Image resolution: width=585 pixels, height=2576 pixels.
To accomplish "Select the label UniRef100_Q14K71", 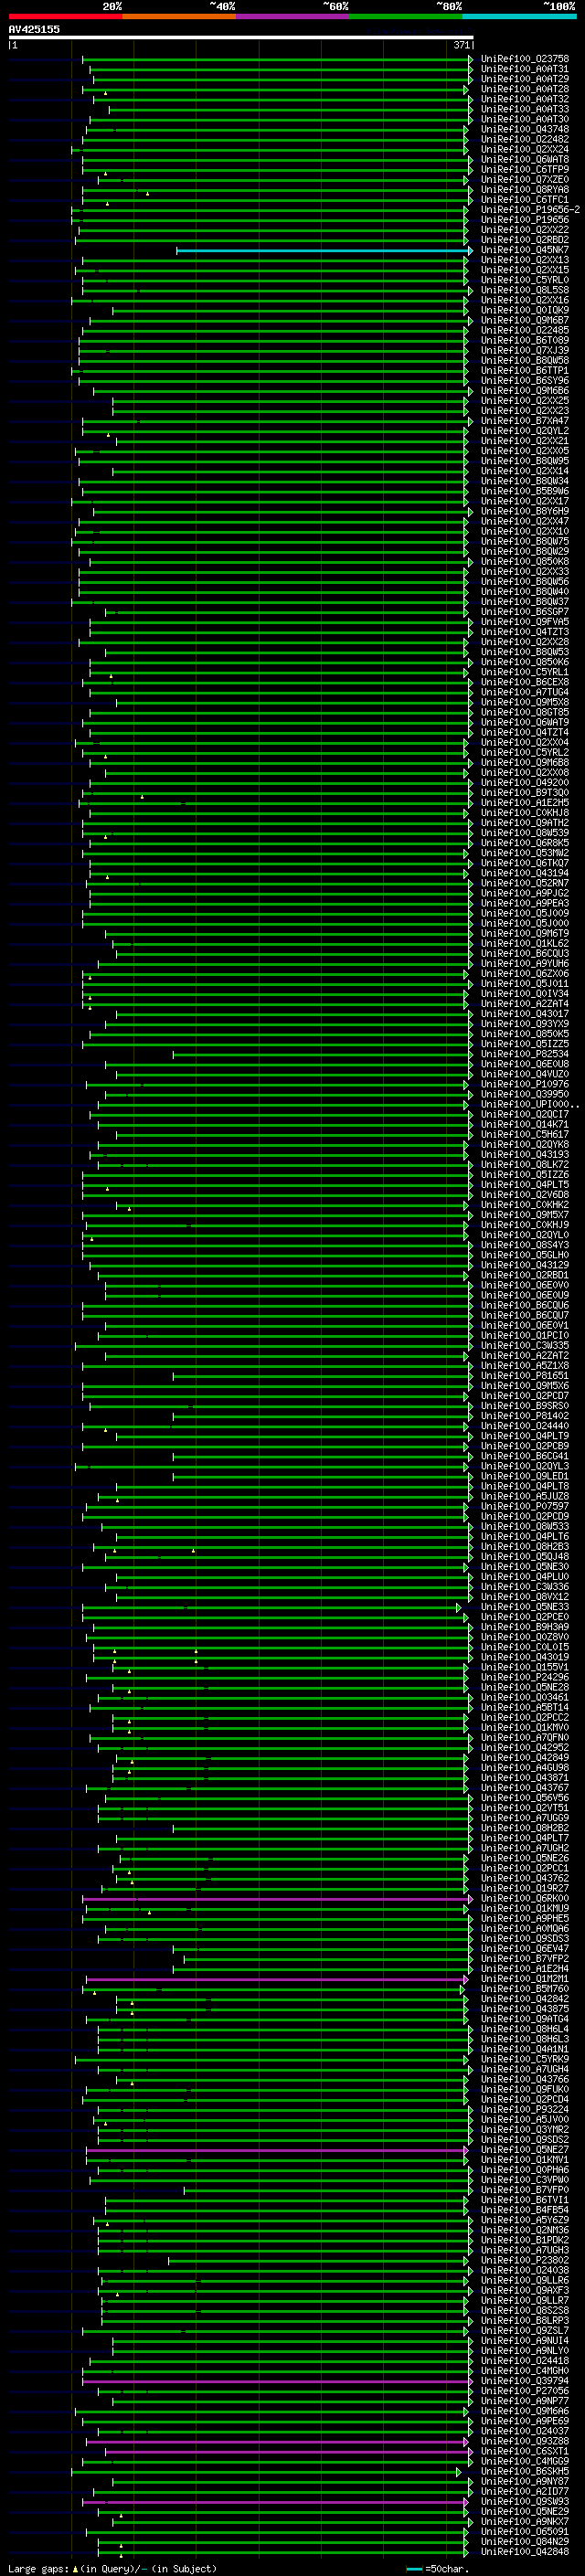I will [525, 1124].
